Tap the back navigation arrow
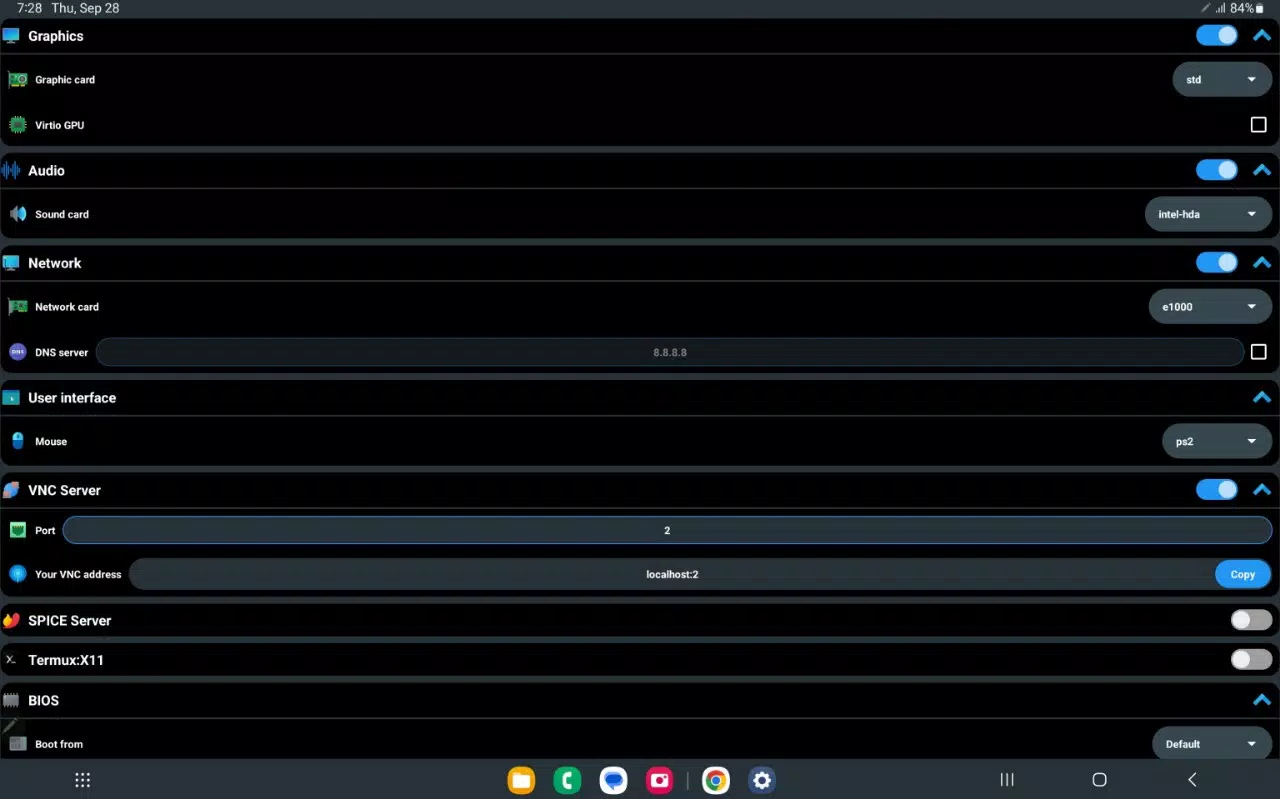 click(1192, 780)
